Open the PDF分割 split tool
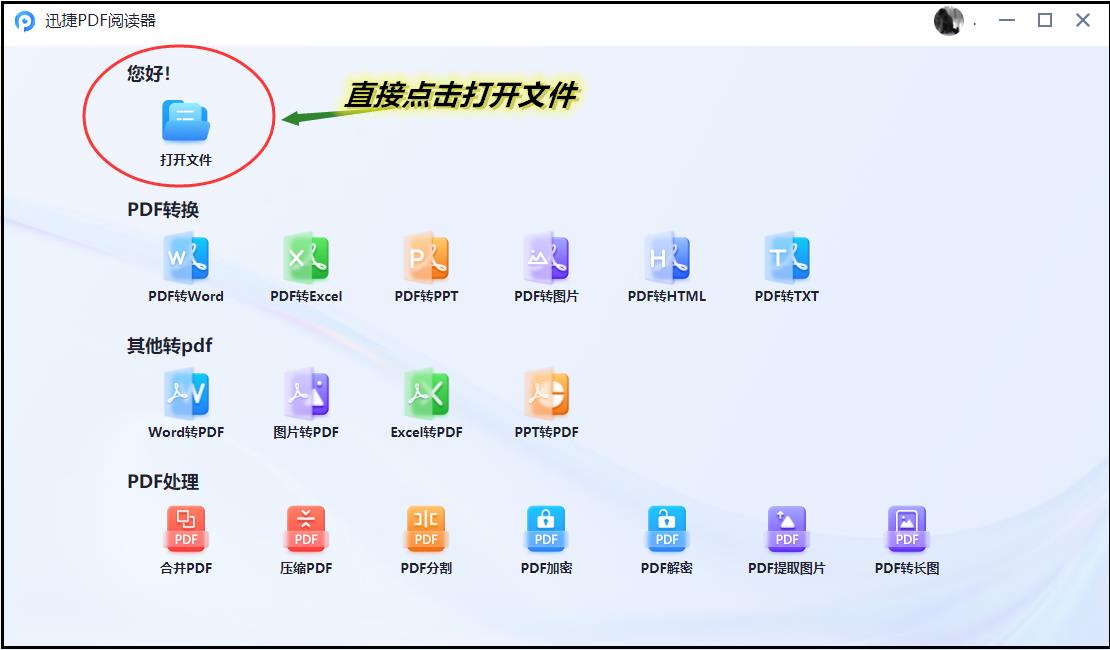 pyautogui.click(x=426, y=529)
